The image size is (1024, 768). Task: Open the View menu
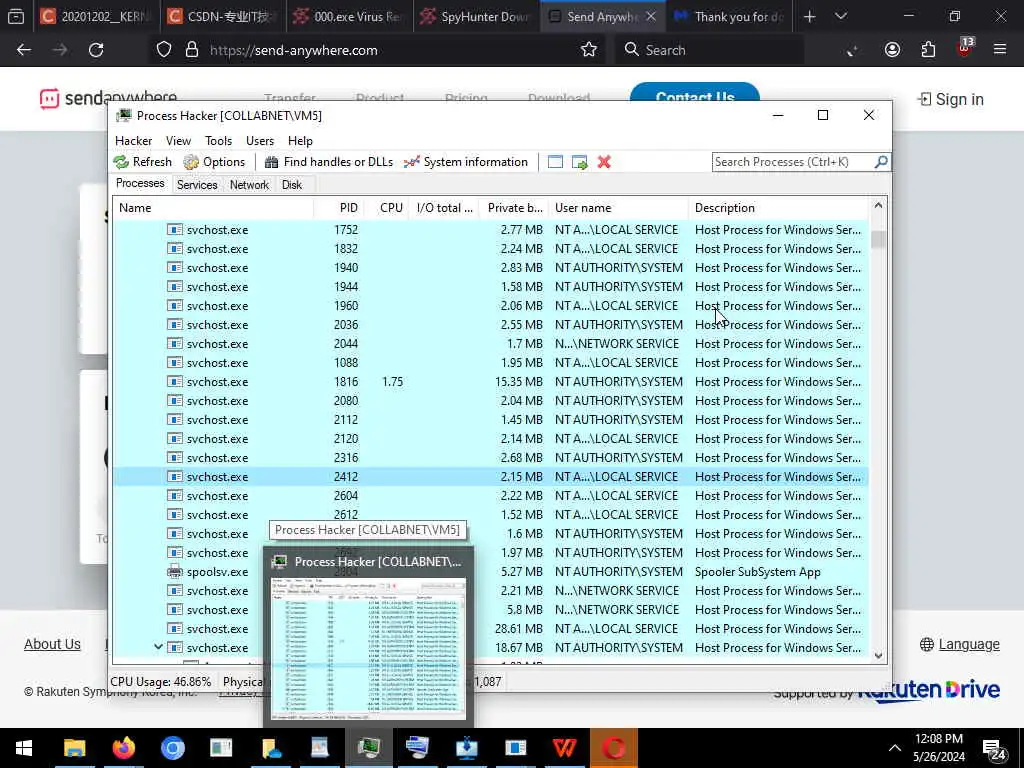pos(178,141)
